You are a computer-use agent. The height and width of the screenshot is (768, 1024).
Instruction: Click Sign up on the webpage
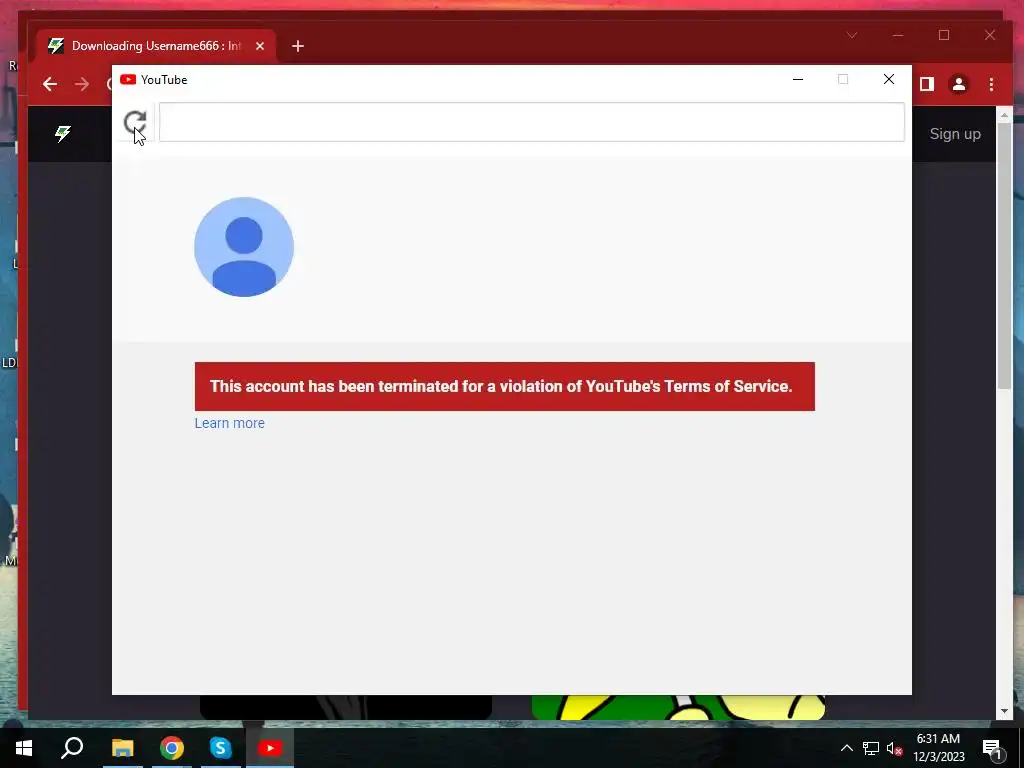(x=955, y=134)
